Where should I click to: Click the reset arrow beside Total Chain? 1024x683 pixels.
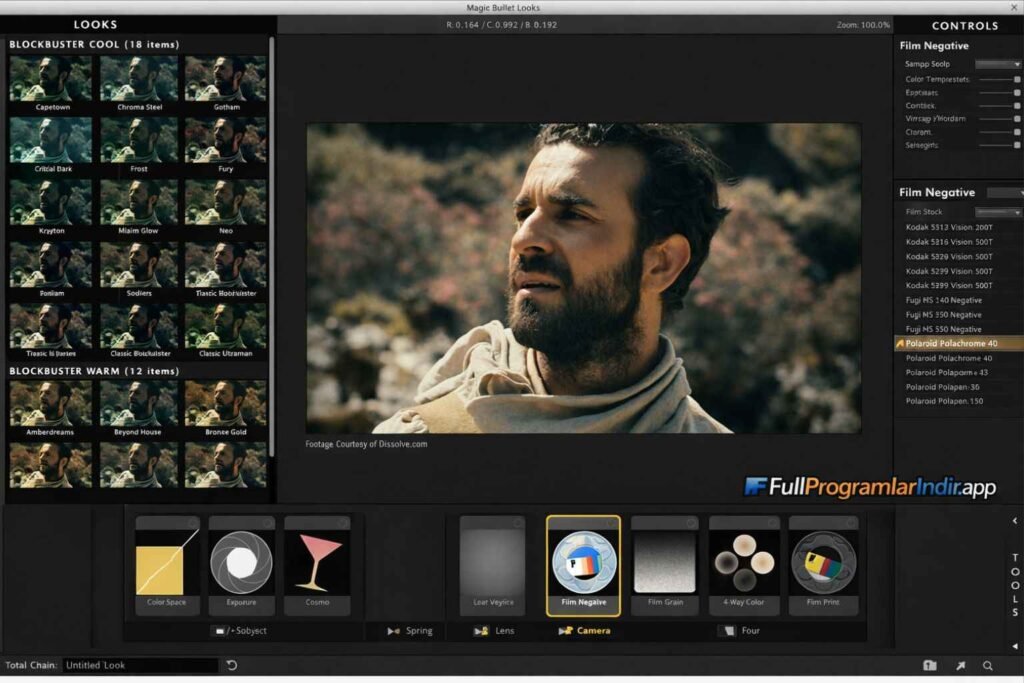click(231, 664)
